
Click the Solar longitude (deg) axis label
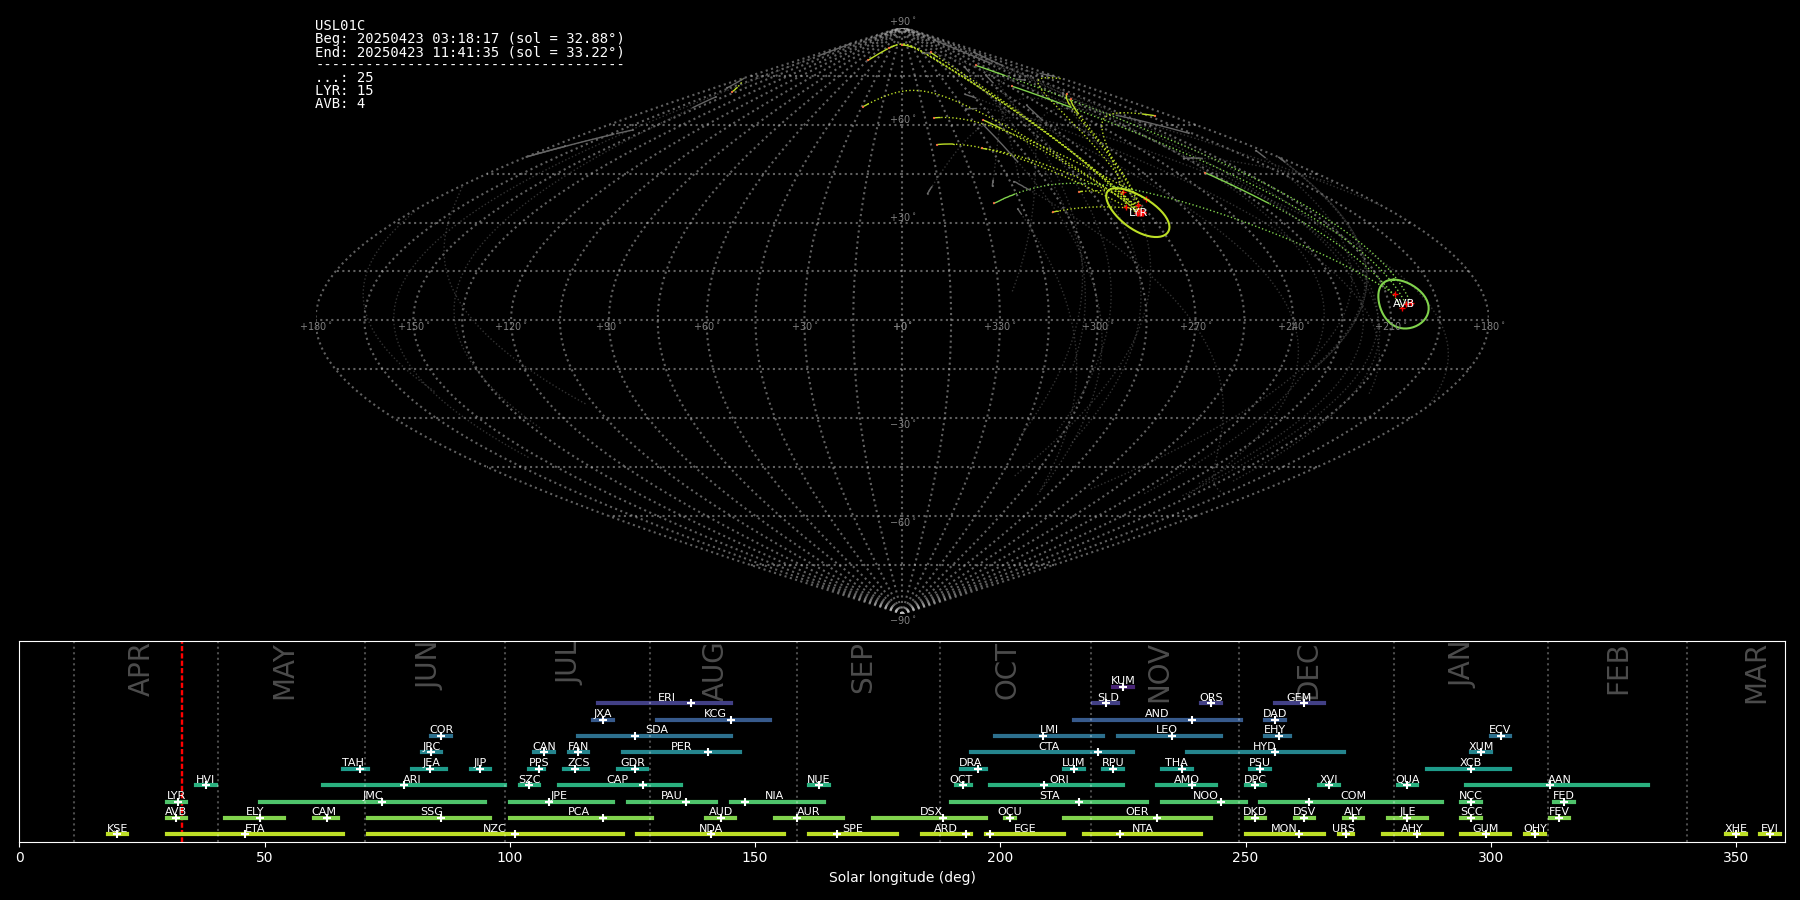(902, 878)
